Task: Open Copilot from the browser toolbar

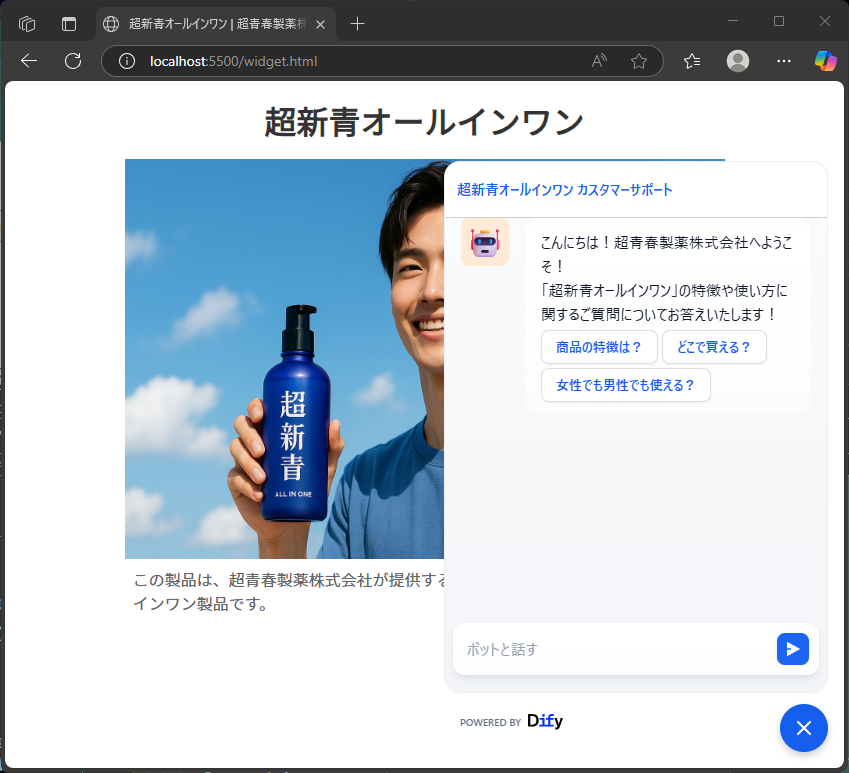Action: (825, 61)
